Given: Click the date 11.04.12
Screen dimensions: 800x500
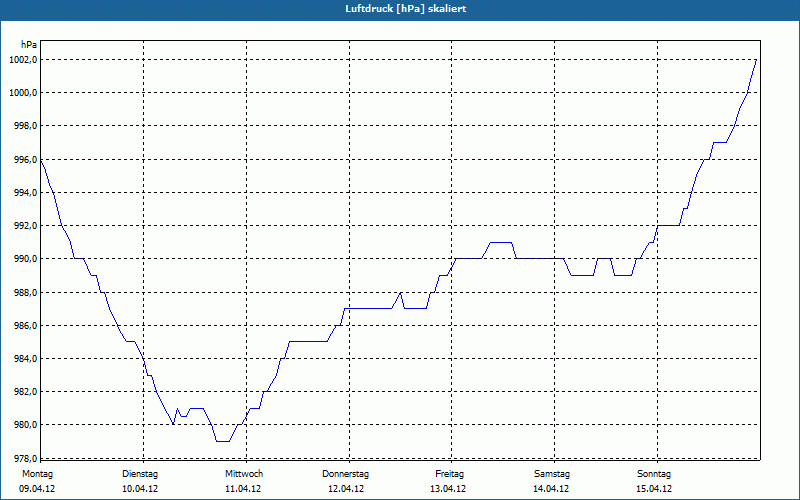Looking at the screenshot, I should [243, 489].
